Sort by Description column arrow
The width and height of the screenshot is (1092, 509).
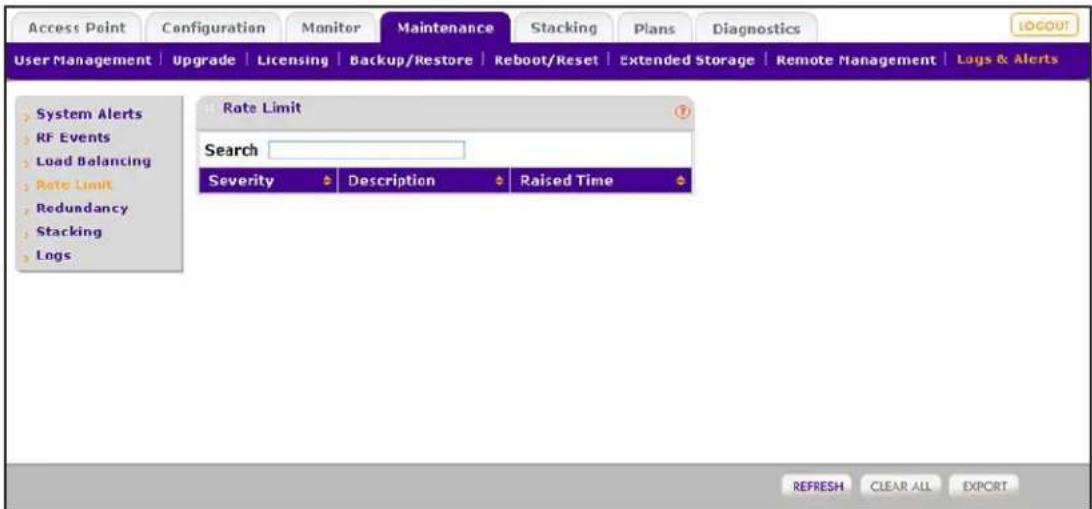coord(499,181)
